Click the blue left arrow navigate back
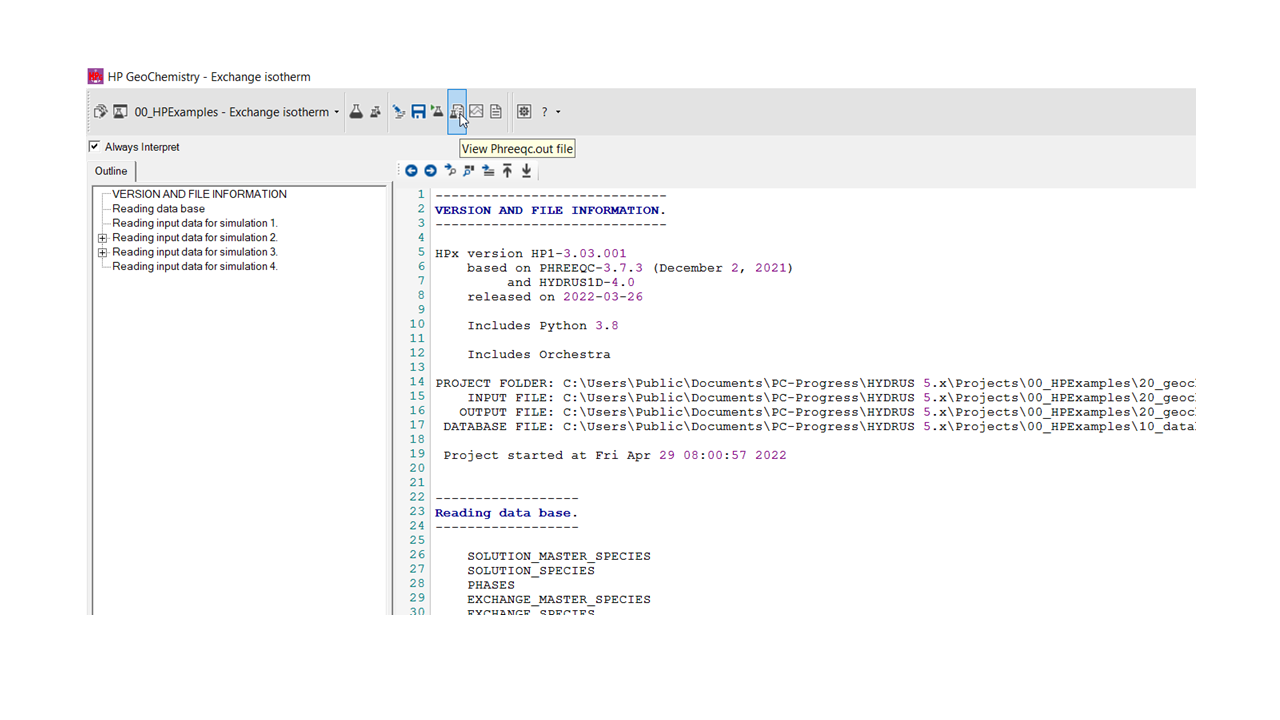 click(x=411, y=171)
